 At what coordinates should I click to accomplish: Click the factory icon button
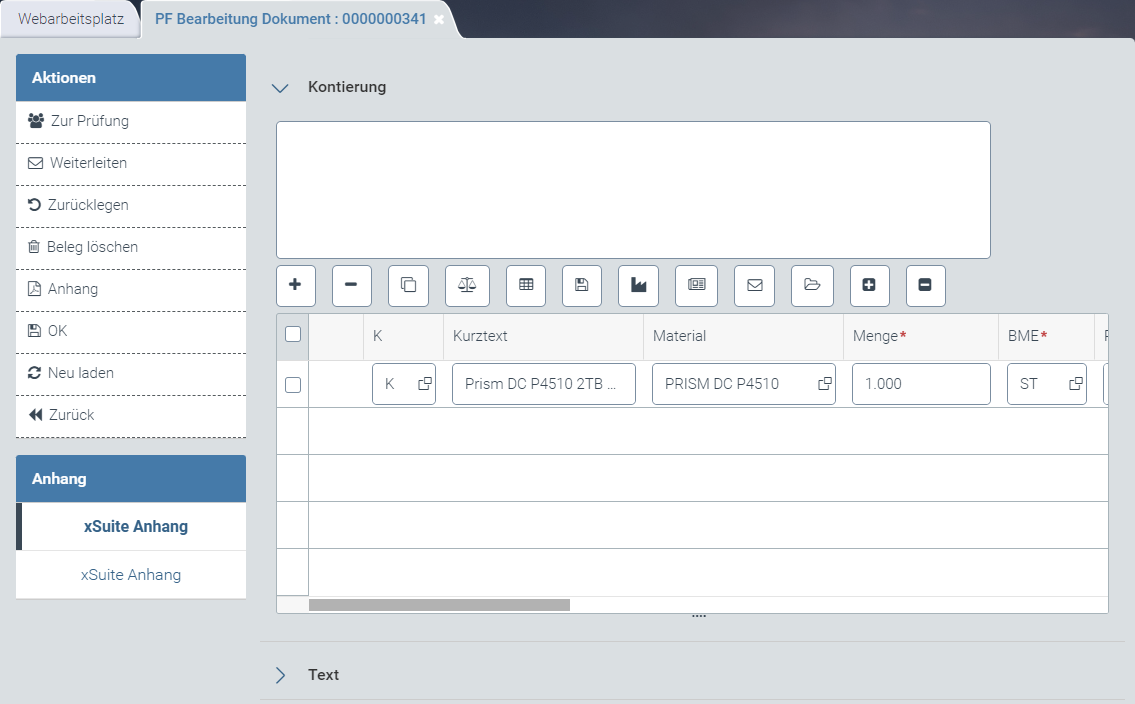click(x=639, y=285)
